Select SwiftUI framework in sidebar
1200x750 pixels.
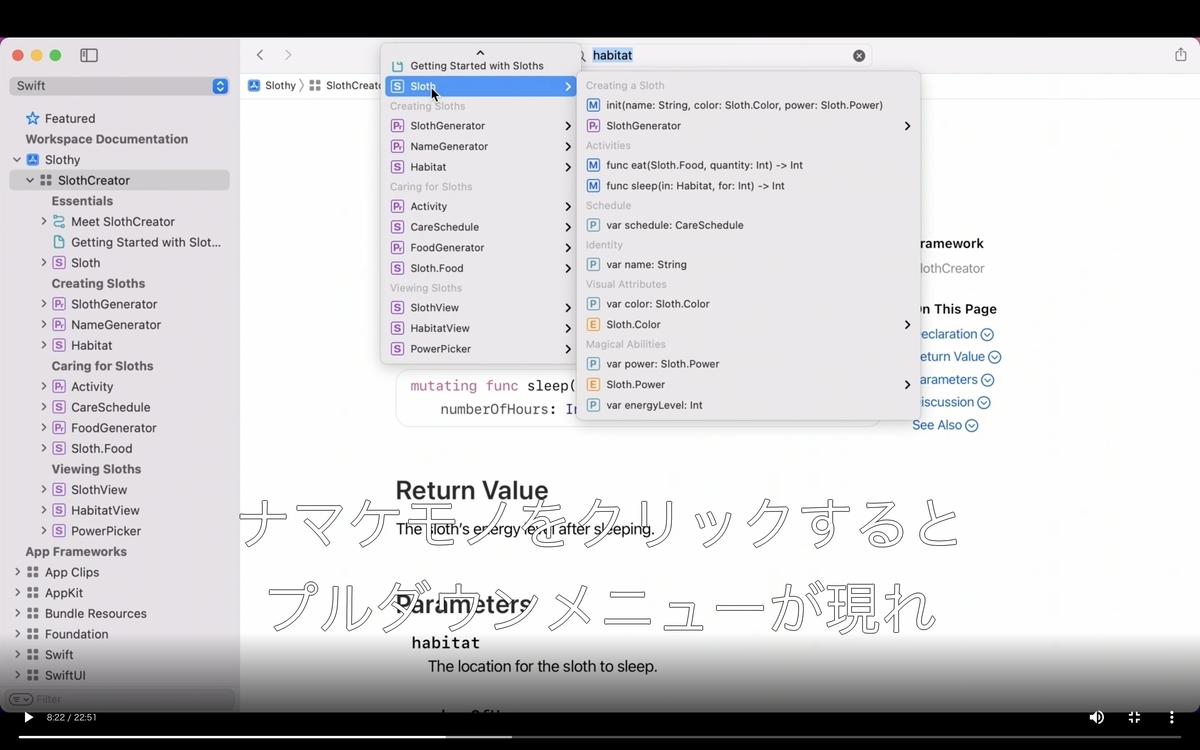point(65,675)
